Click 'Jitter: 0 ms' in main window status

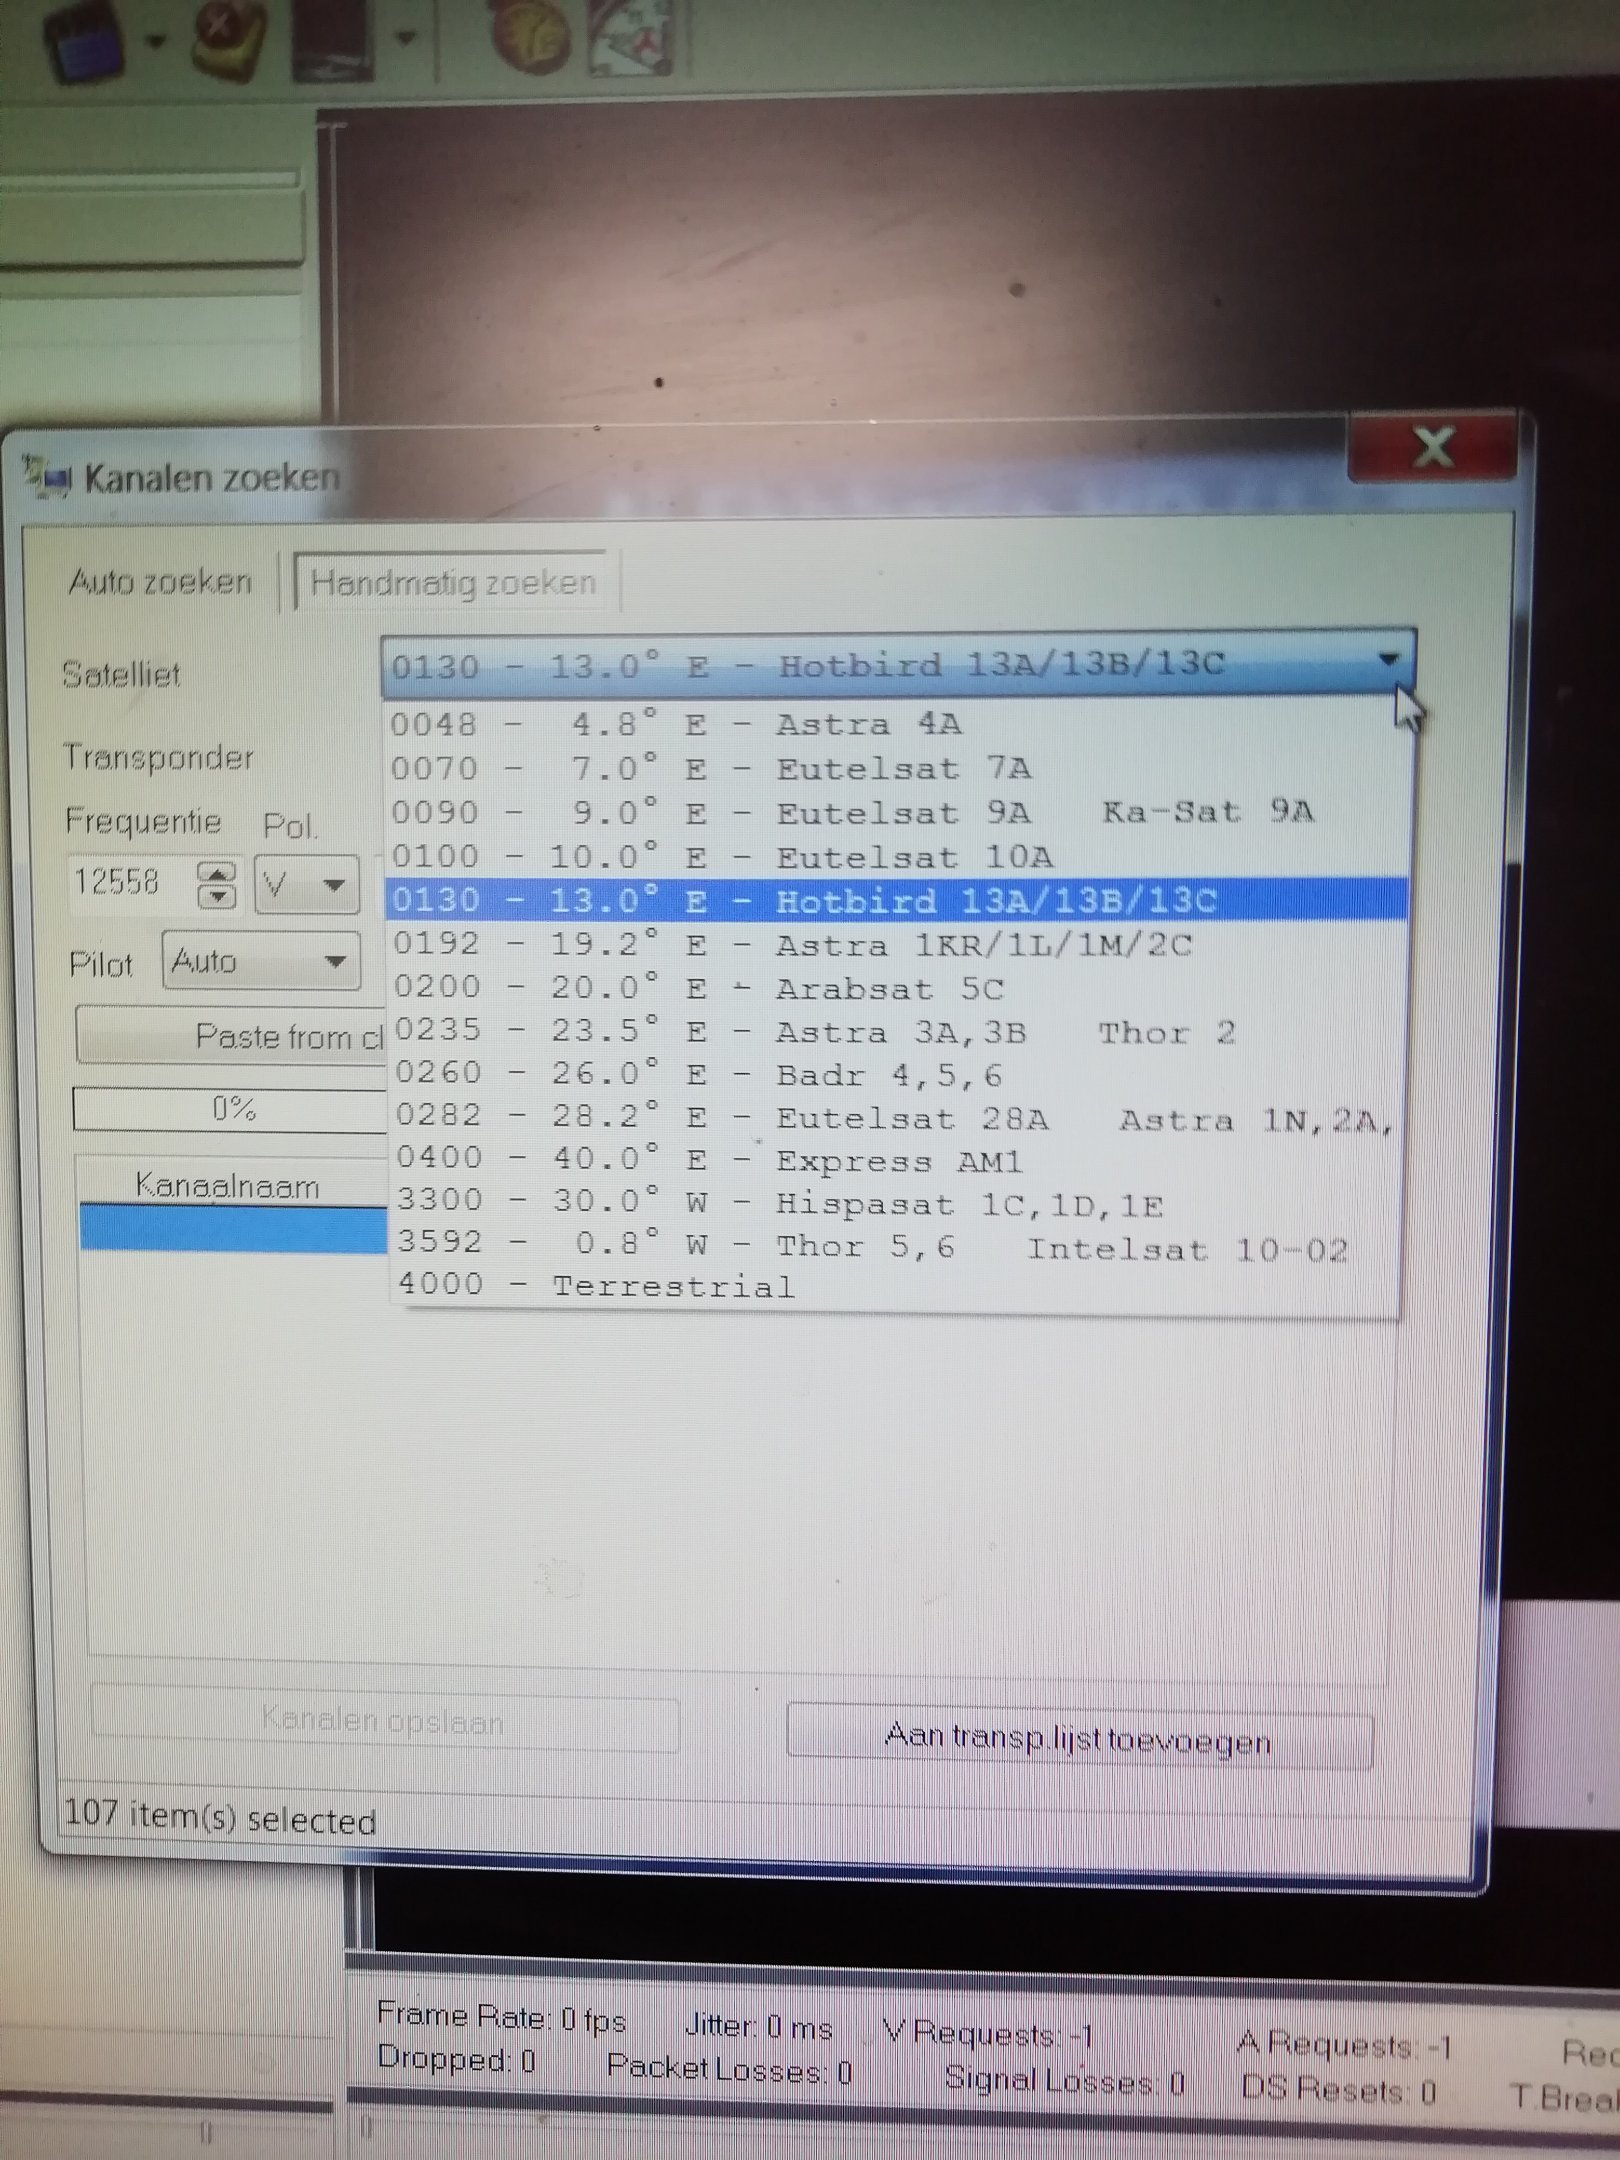(x=759, y=2026)
